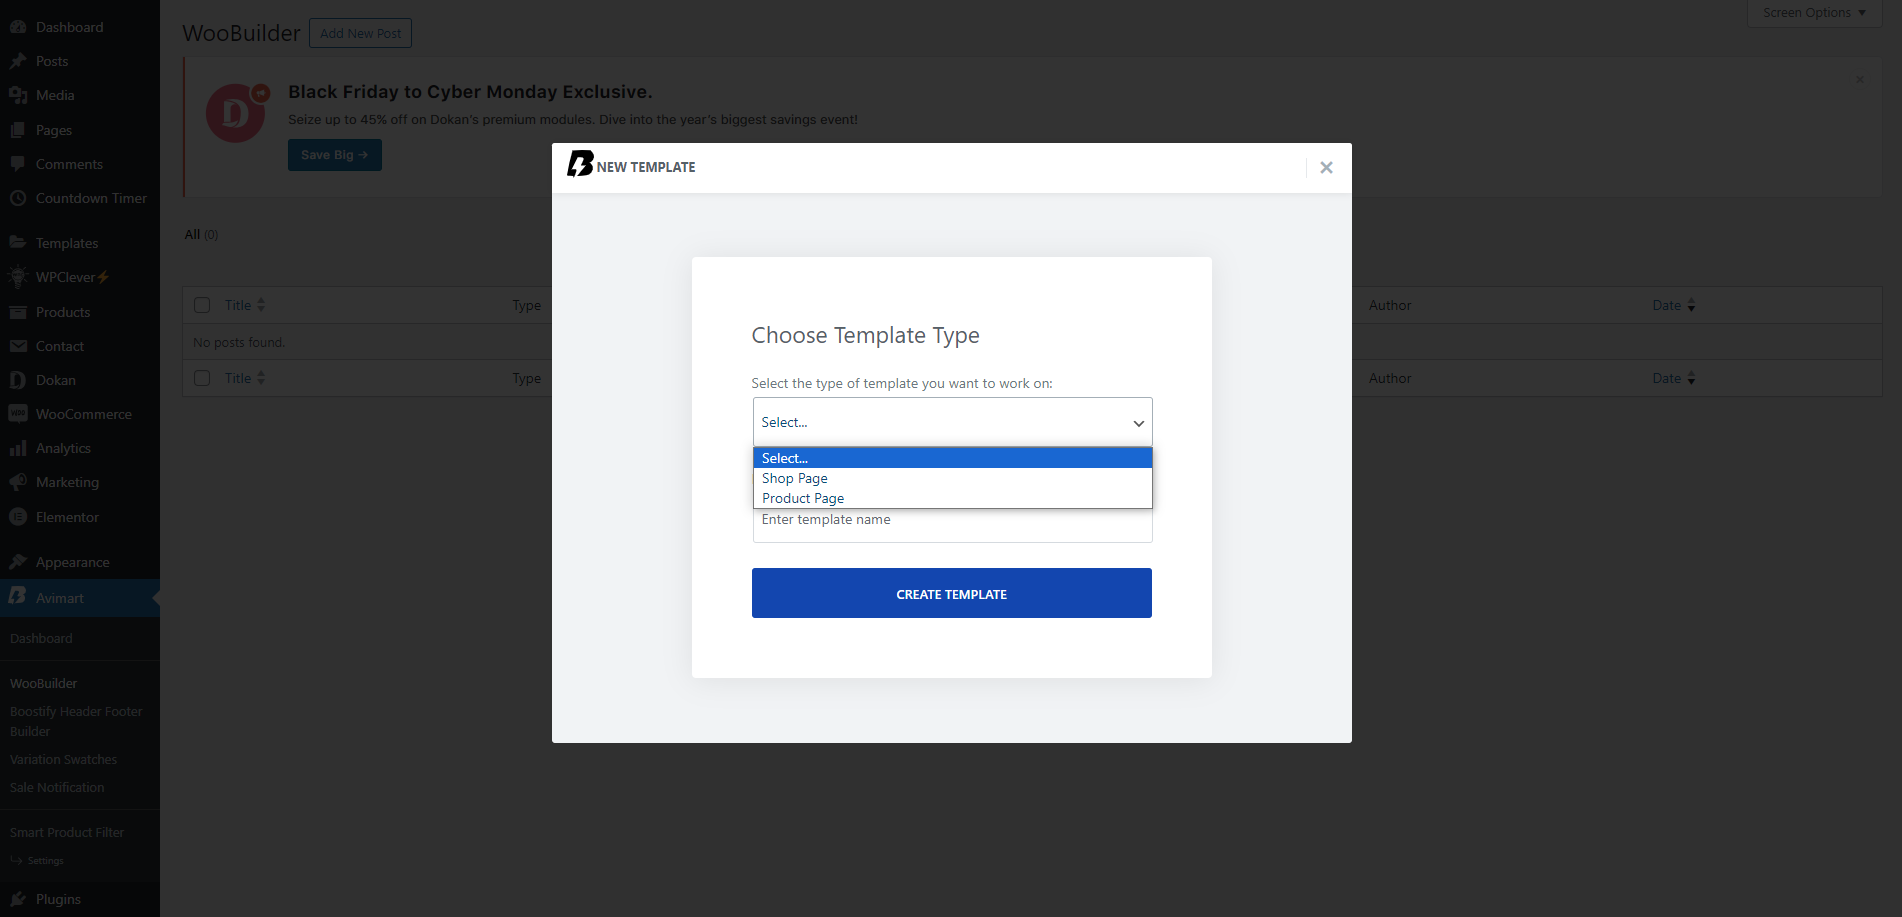Close the New Template modal
1902x917 pixels.
click(x=1326, y=168)
